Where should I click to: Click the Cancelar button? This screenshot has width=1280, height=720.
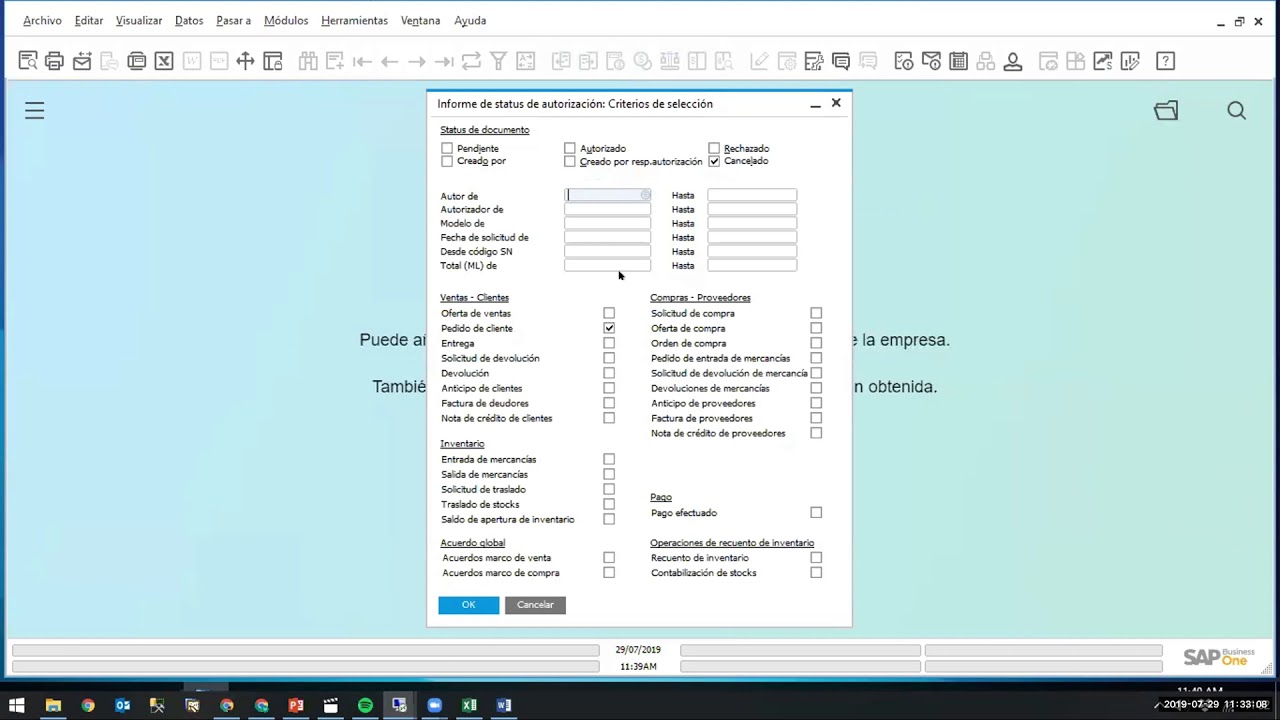(x=535, y=605)
